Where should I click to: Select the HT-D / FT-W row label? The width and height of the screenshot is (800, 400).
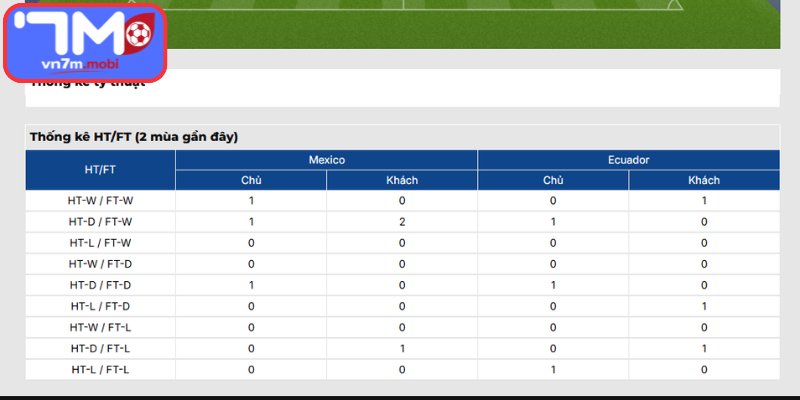pyautogui.click(x=100, y=222)
